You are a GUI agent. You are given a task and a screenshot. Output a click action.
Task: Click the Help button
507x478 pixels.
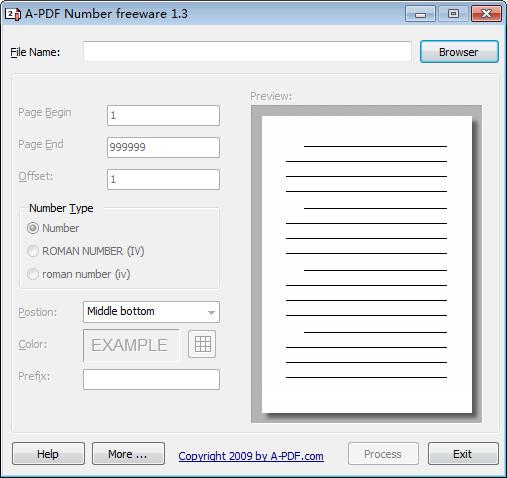click(48, 454)
